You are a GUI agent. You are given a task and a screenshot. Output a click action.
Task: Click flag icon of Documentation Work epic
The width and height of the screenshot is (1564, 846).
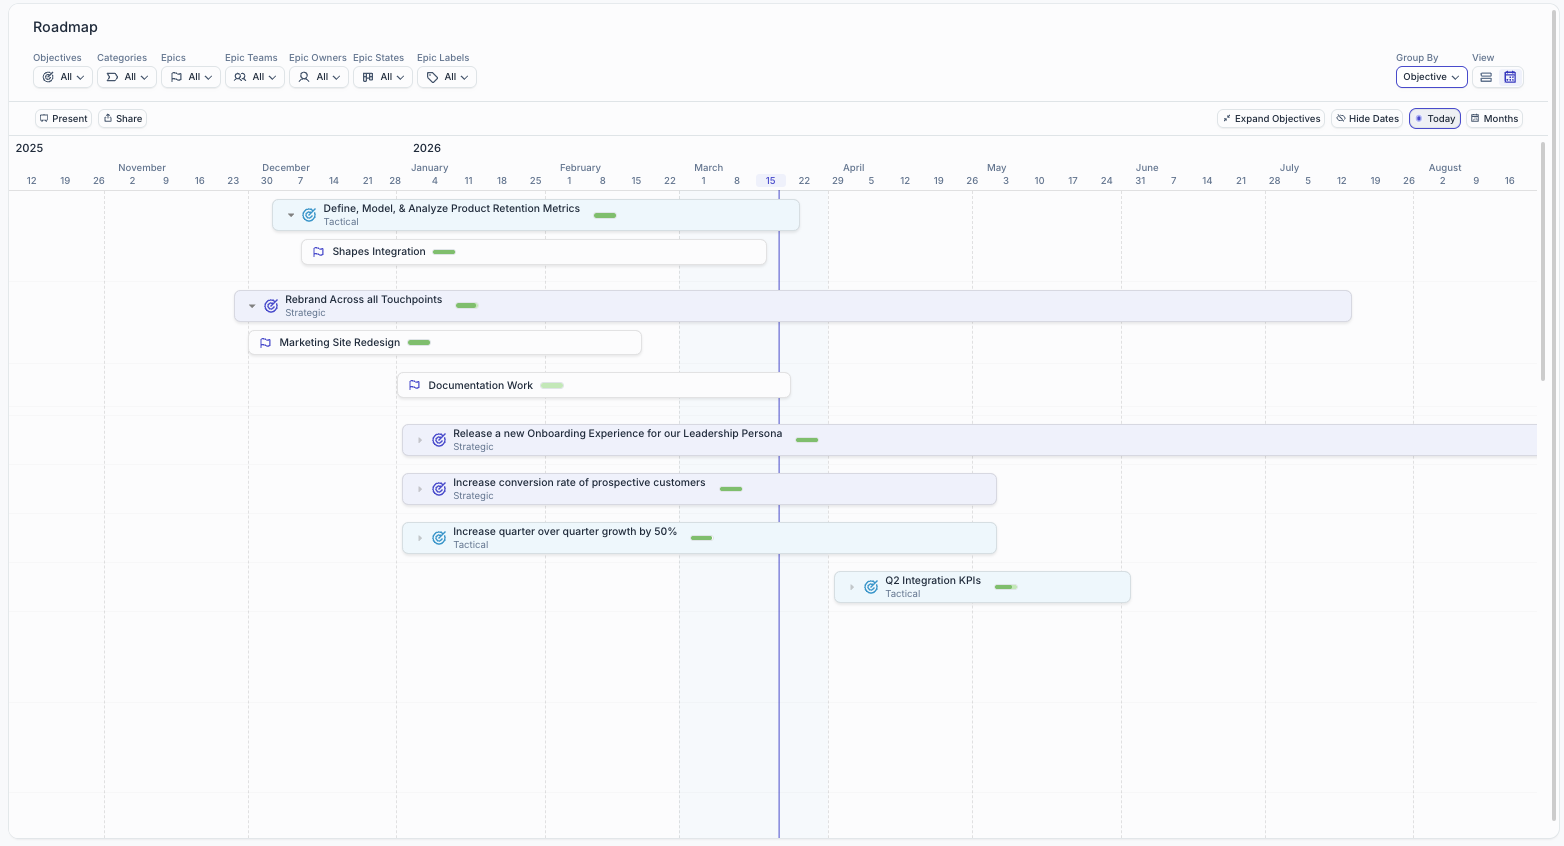coord(415,385)
